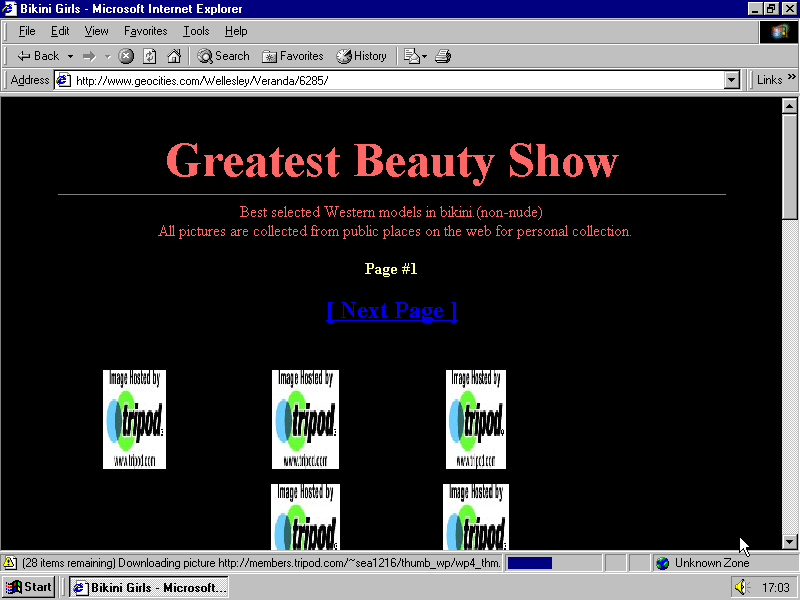
Task: Click the Windows logo throbber icon
Action: click(x=779, y=32)
